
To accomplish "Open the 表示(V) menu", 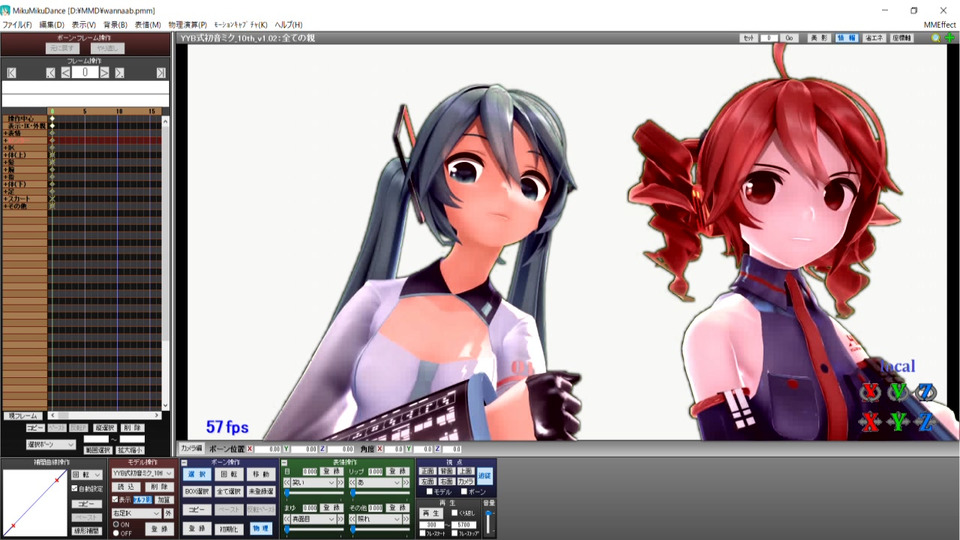I will click(x=84, y=25).
